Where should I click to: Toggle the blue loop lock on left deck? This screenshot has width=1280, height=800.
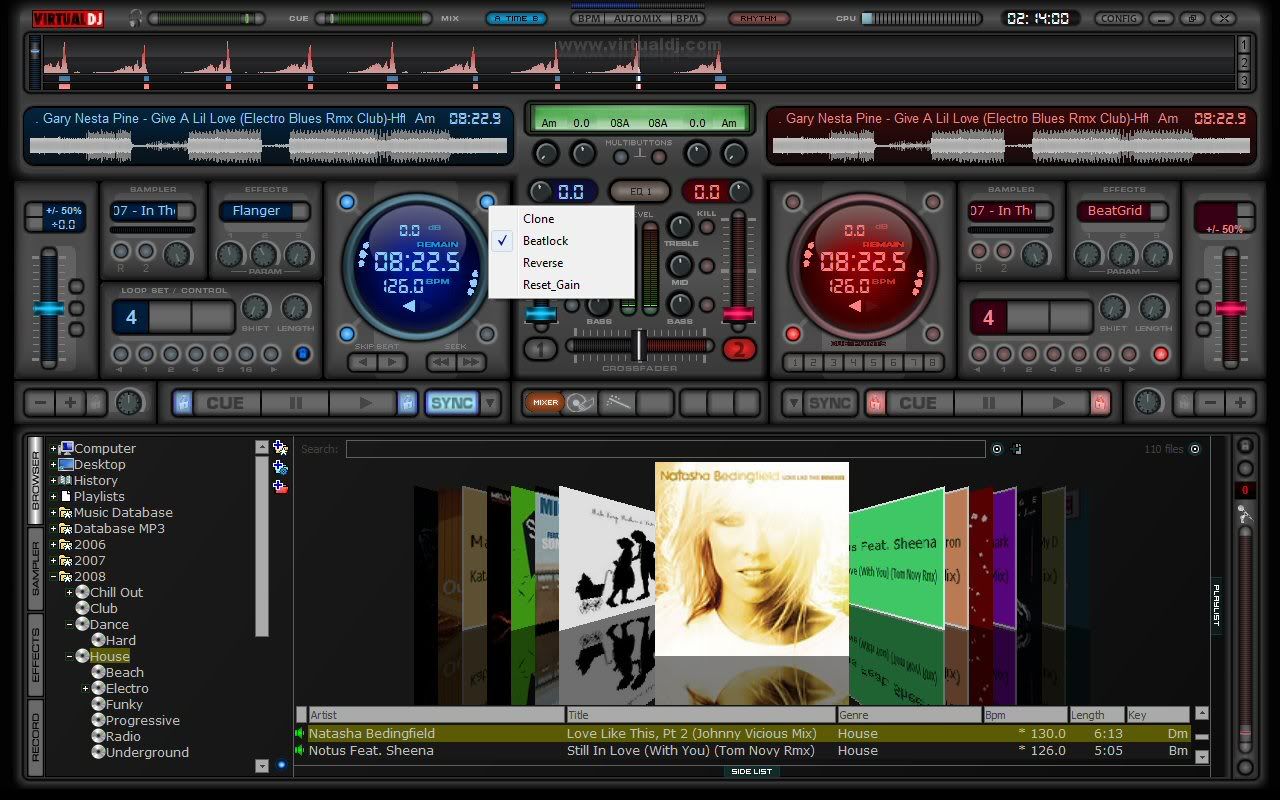coord(302,354)
